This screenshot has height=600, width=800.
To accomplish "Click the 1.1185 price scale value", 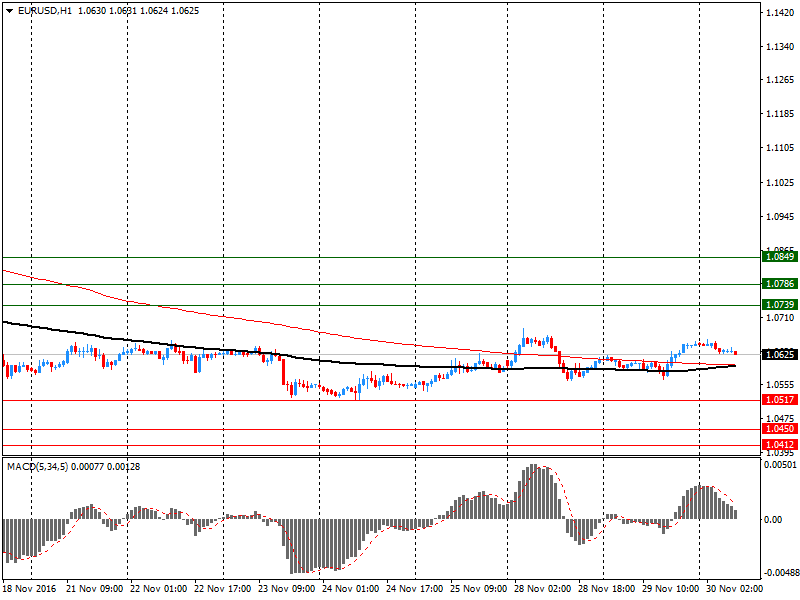I will pos(781,114).
